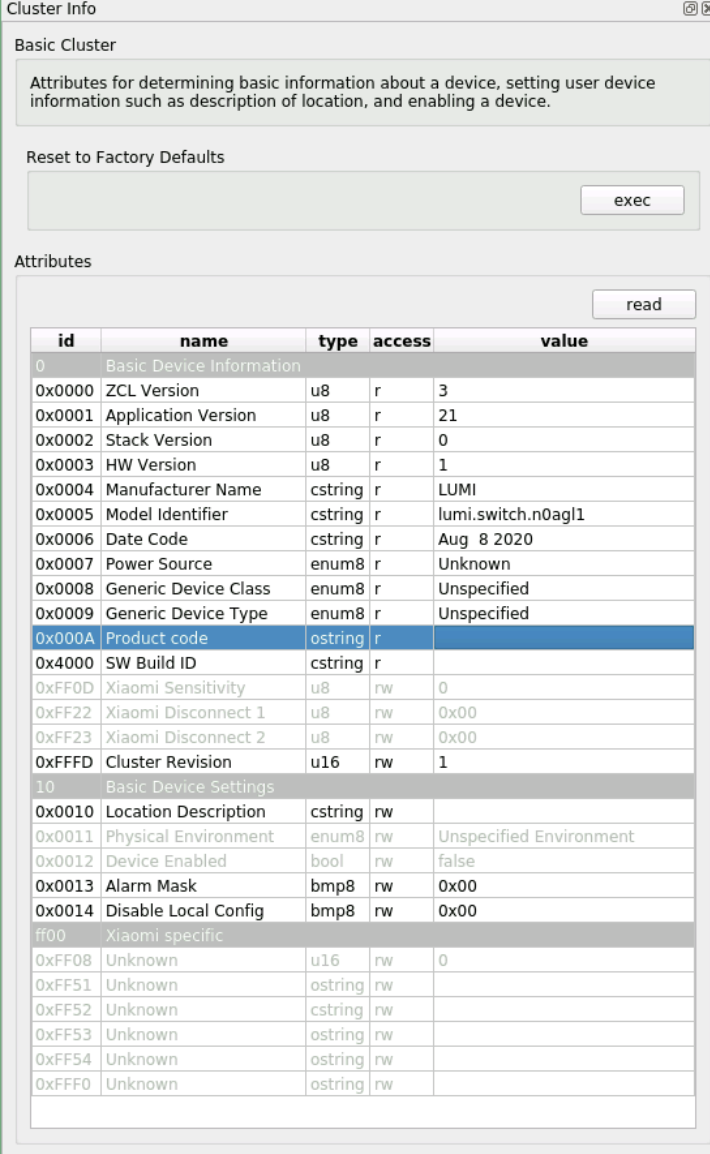Click the lumi.switch.n0agl1 value

(564, 514)
